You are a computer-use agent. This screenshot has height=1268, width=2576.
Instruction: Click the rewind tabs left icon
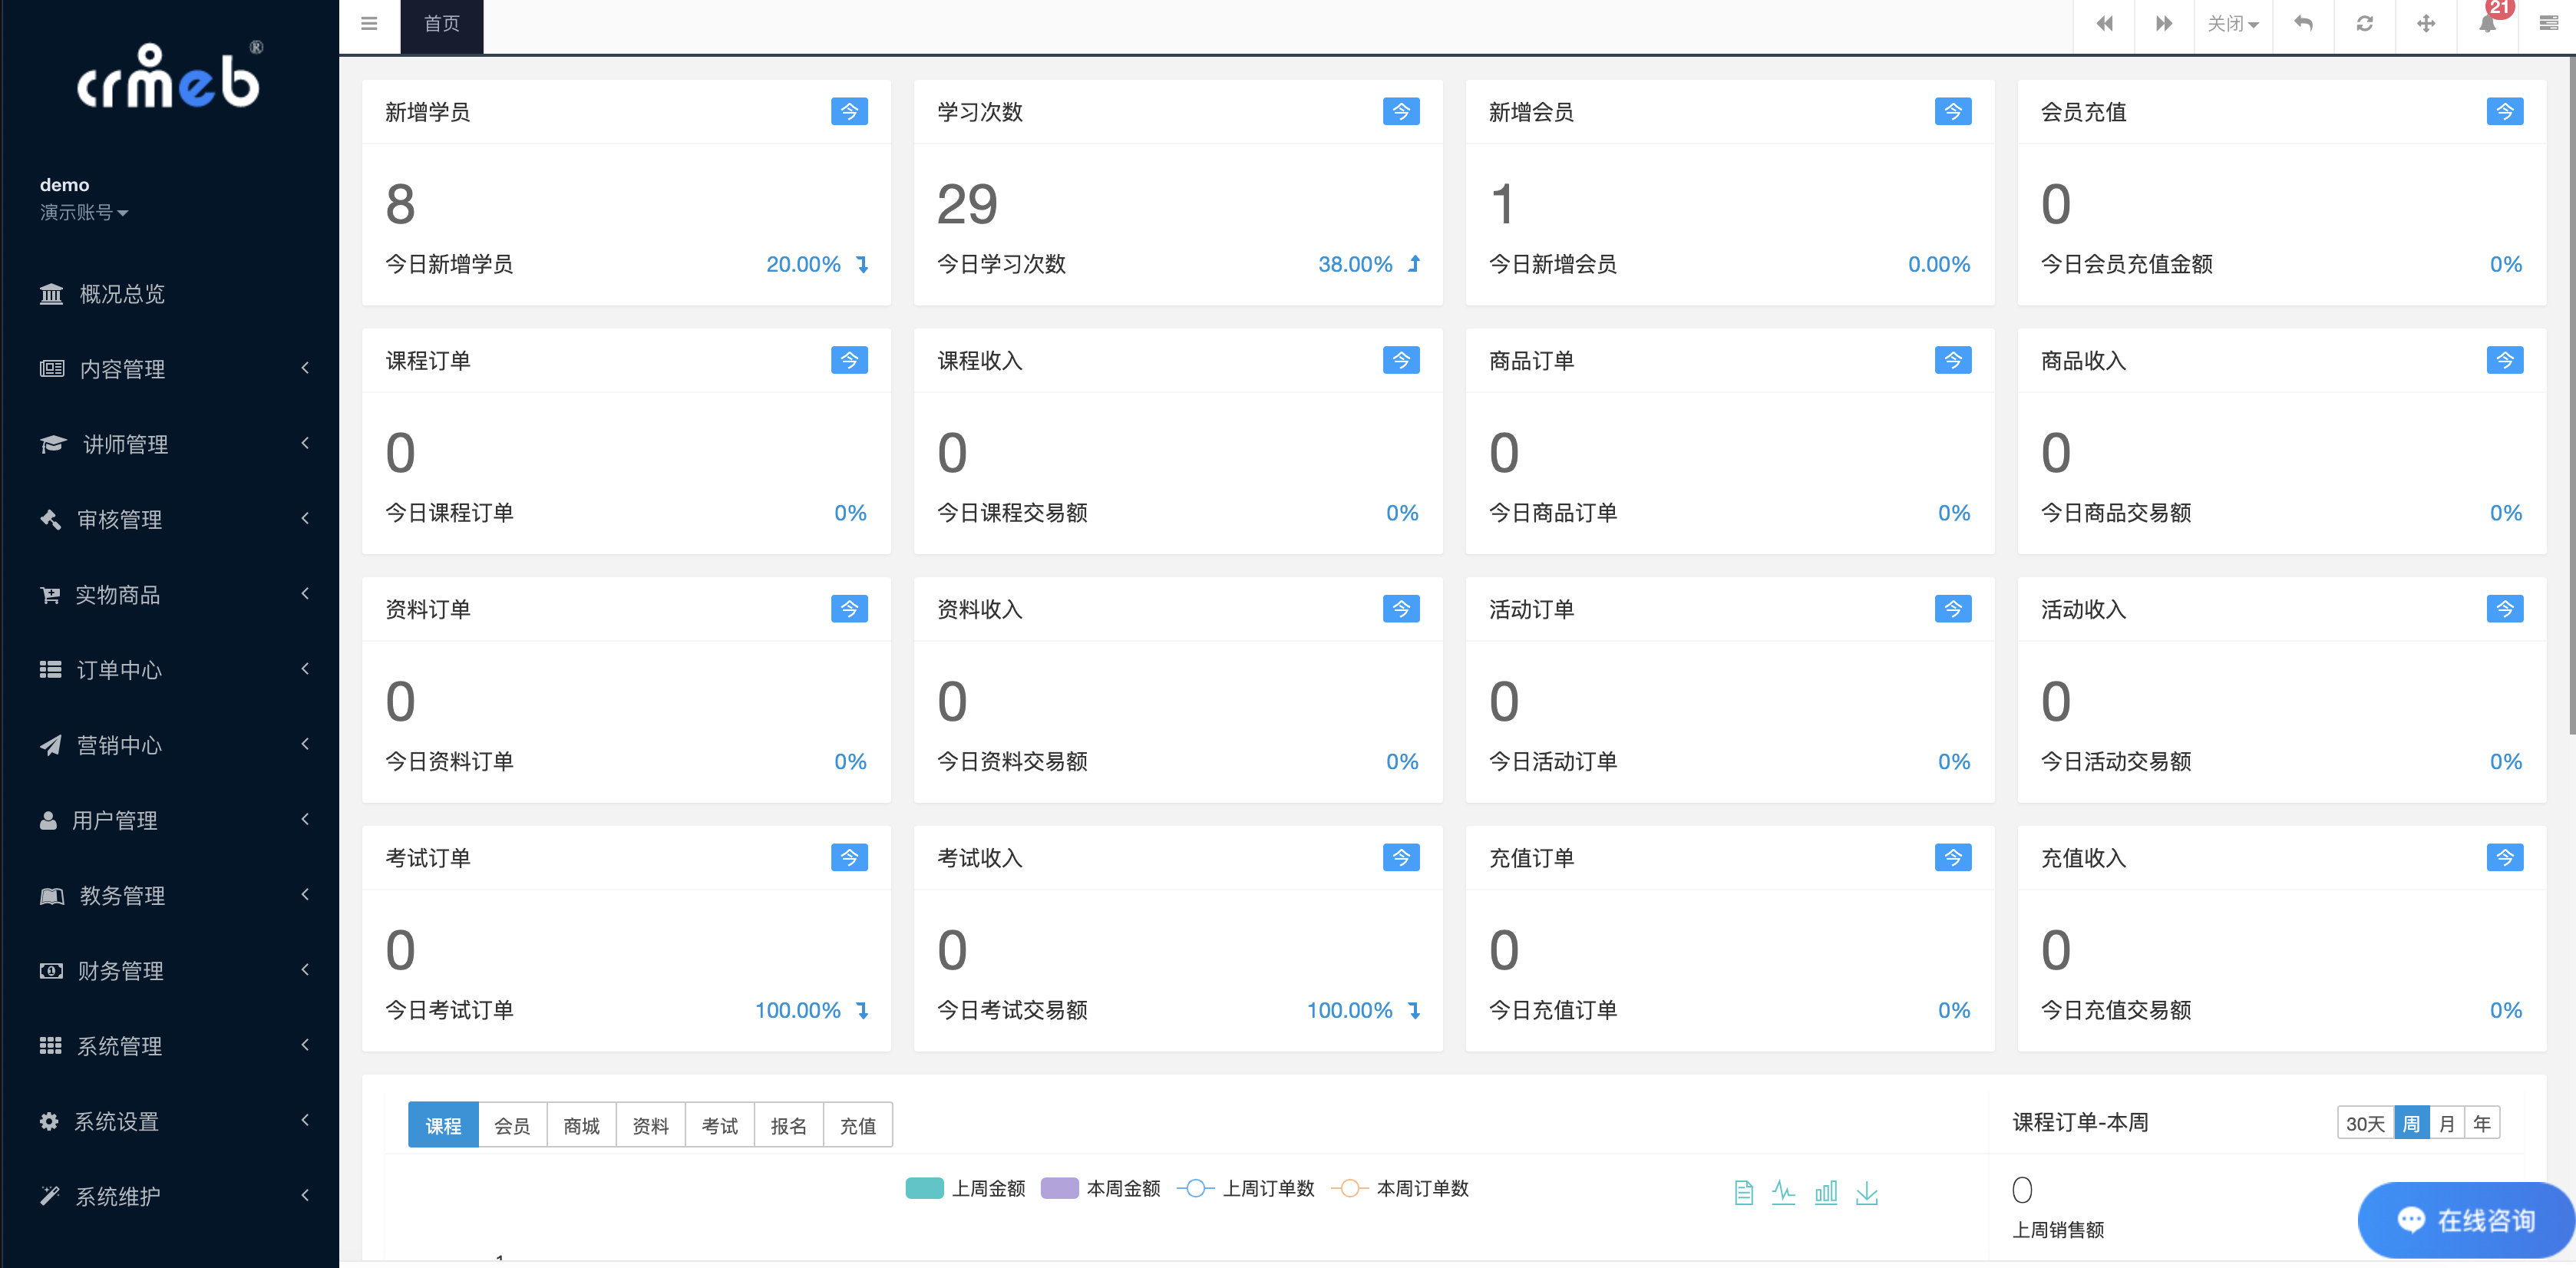click(2104, 24)
